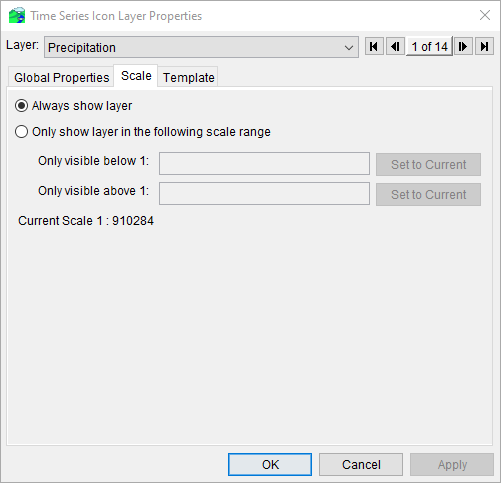Click the Apply button

452,464
